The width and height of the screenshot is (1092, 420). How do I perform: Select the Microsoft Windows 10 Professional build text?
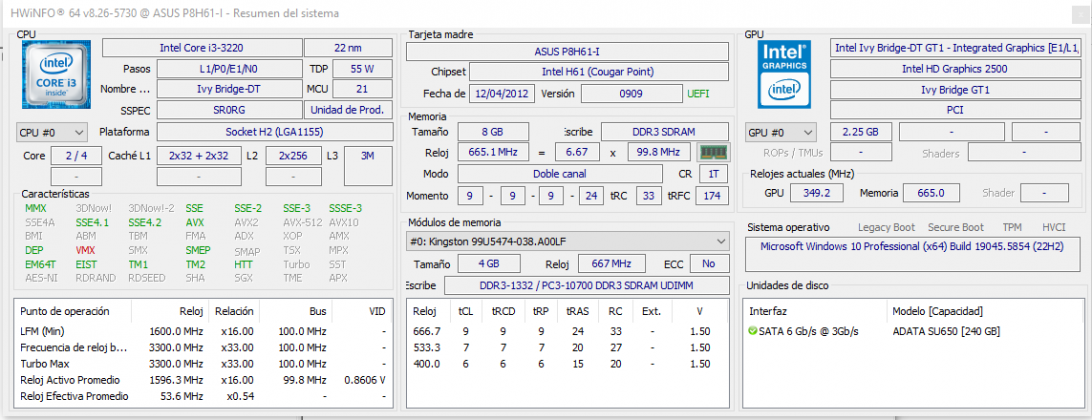[914, 246]
